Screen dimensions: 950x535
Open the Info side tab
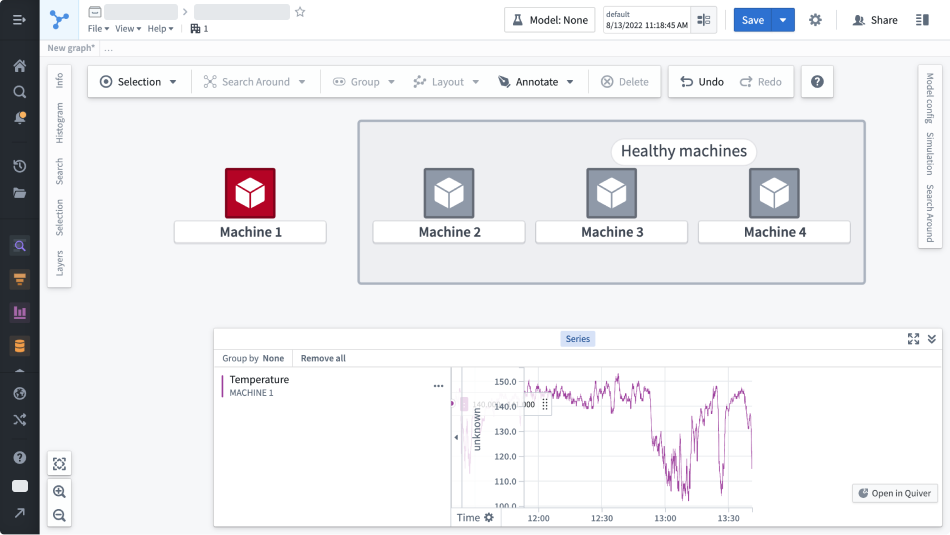[x=59, y=81]
